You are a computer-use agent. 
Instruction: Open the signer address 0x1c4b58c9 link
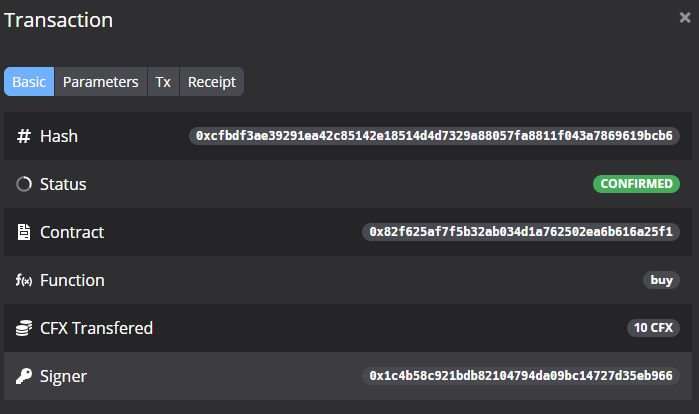point(520,376)
